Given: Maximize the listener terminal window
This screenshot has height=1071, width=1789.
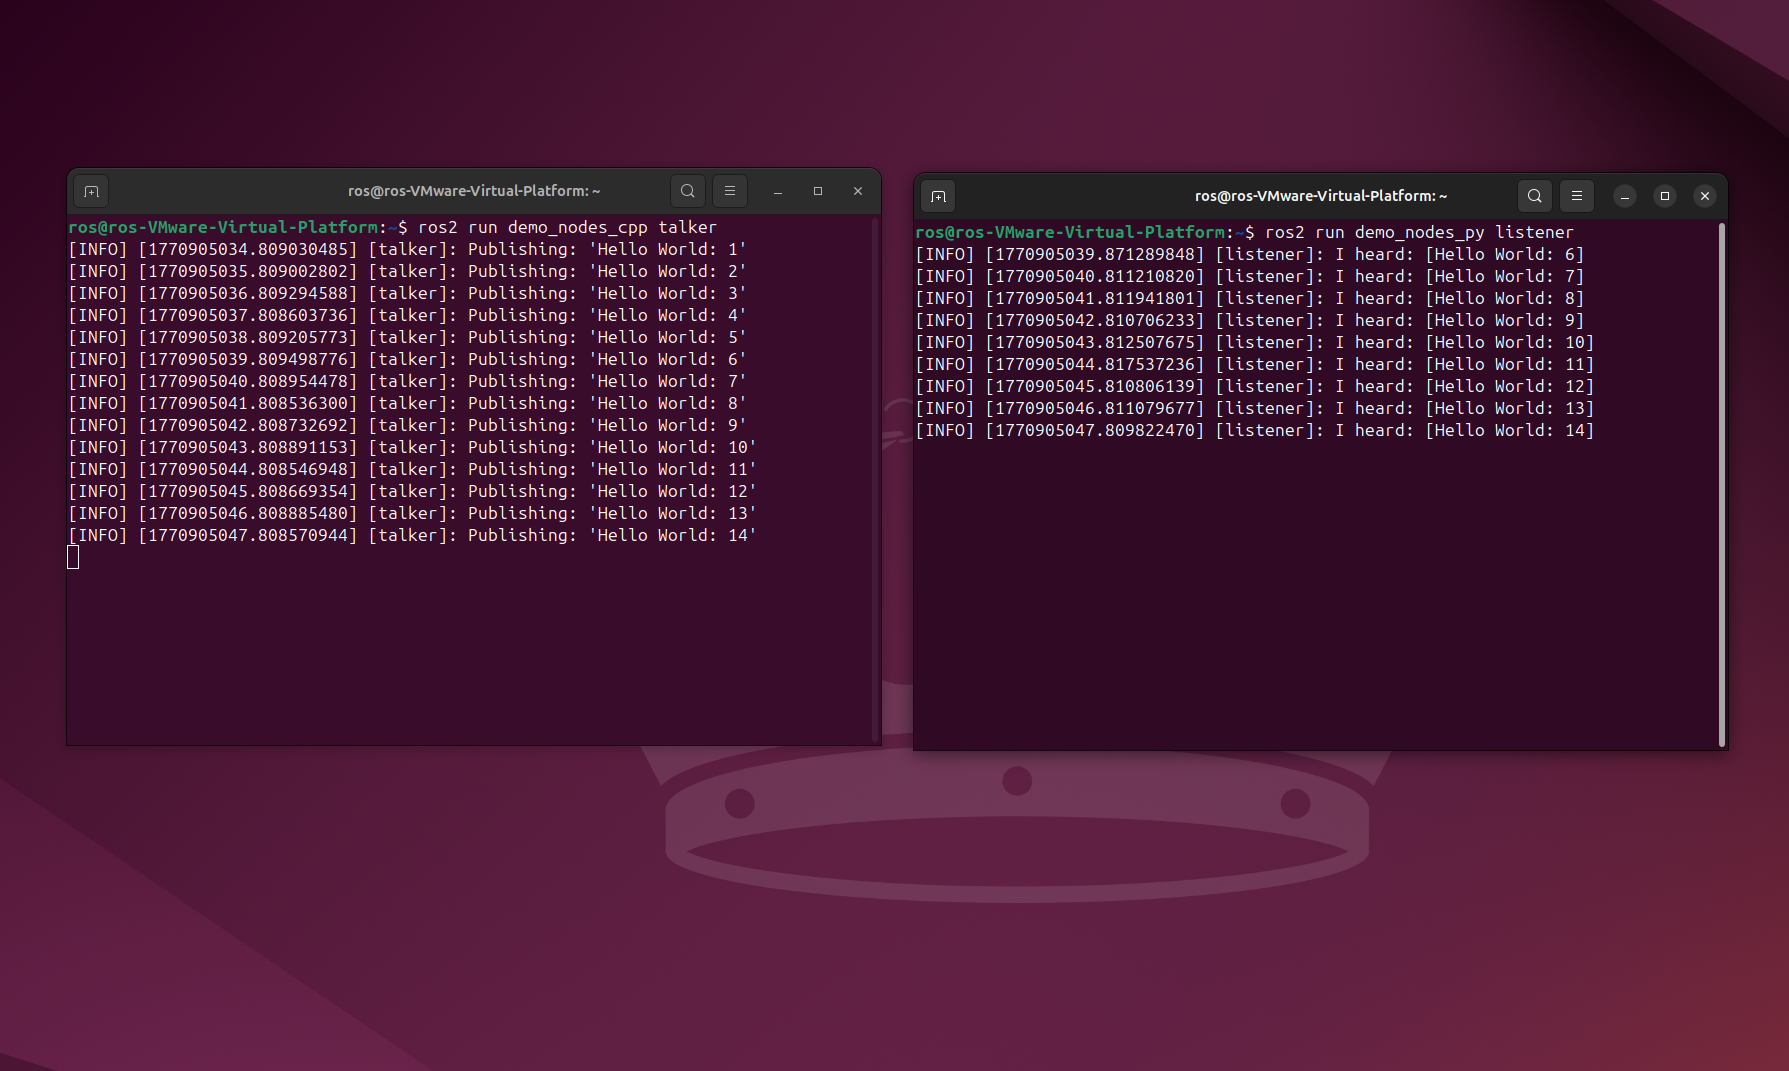Looking at the screenshot, I should 1665,196.
